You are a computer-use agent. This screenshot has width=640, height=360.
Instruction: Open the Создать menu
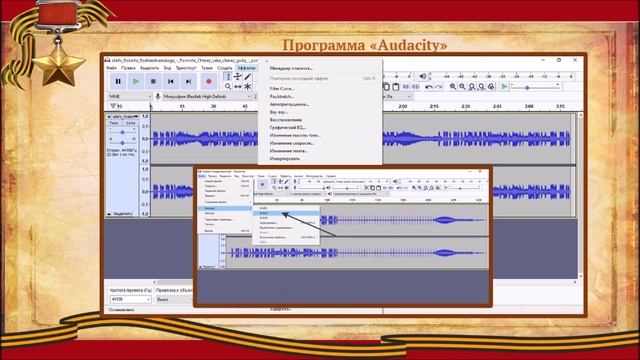(224, 68)
